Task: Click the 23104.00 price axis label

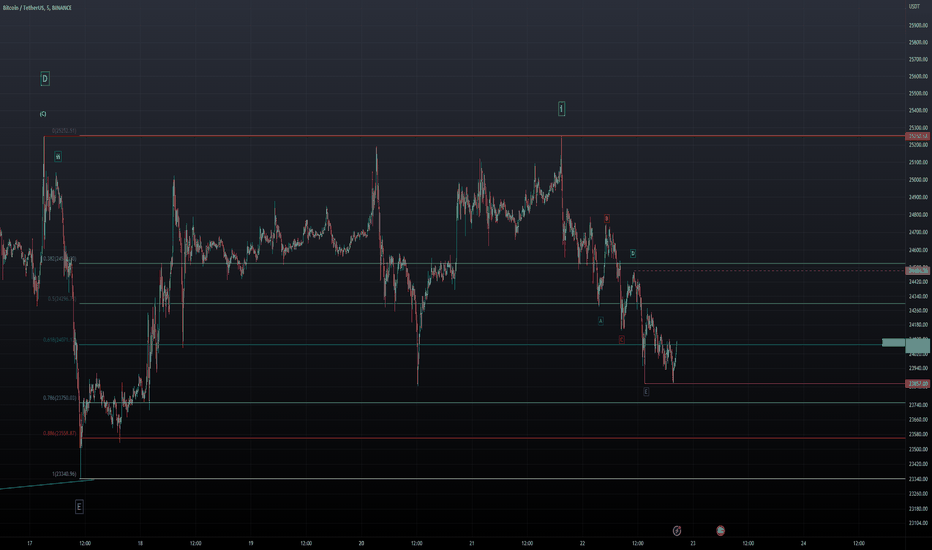Action: point(918,523)
